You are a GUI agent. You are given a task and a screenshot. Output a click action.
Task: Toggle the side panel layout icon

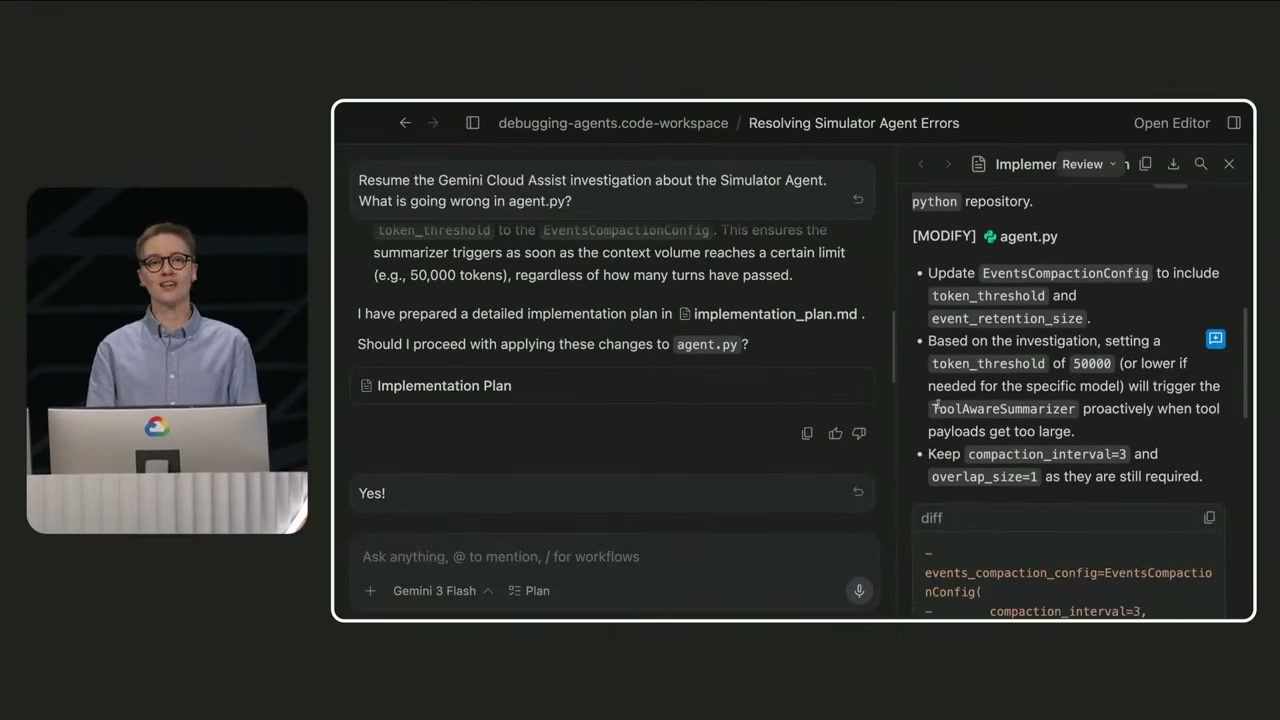point(473,122)
